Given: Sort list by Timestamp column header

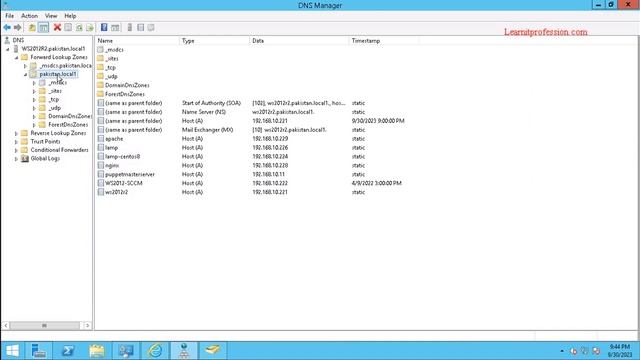Looking at the screenshot, I should coord(384,41).
